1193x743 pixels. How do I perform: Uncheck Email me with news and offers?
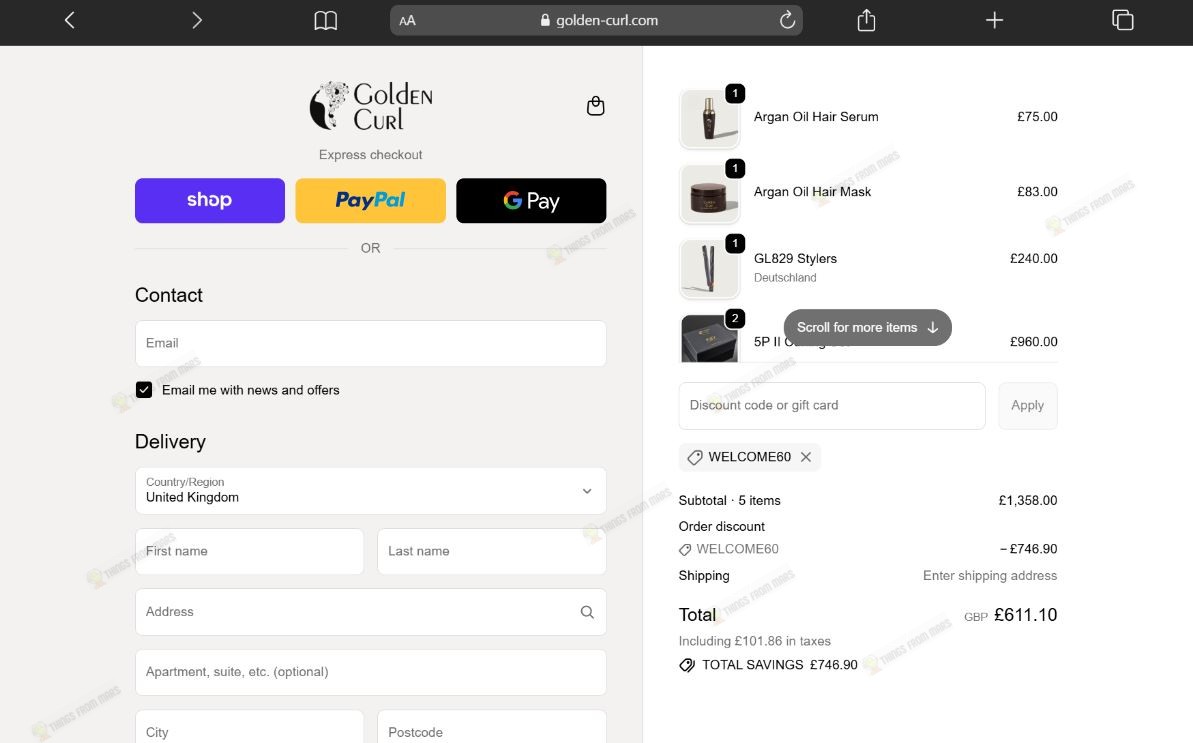tap(144, 389)
